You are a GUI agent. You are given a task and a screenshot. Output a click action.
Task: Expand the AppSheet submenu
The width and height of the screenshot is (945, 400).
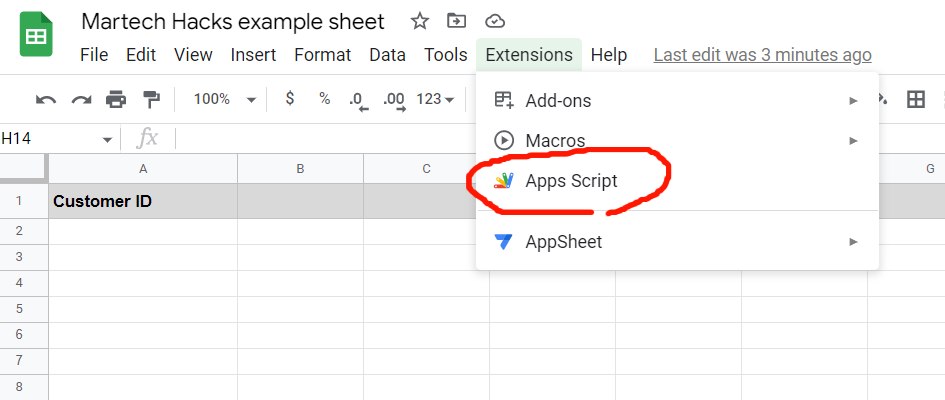[x=677, y=242]
